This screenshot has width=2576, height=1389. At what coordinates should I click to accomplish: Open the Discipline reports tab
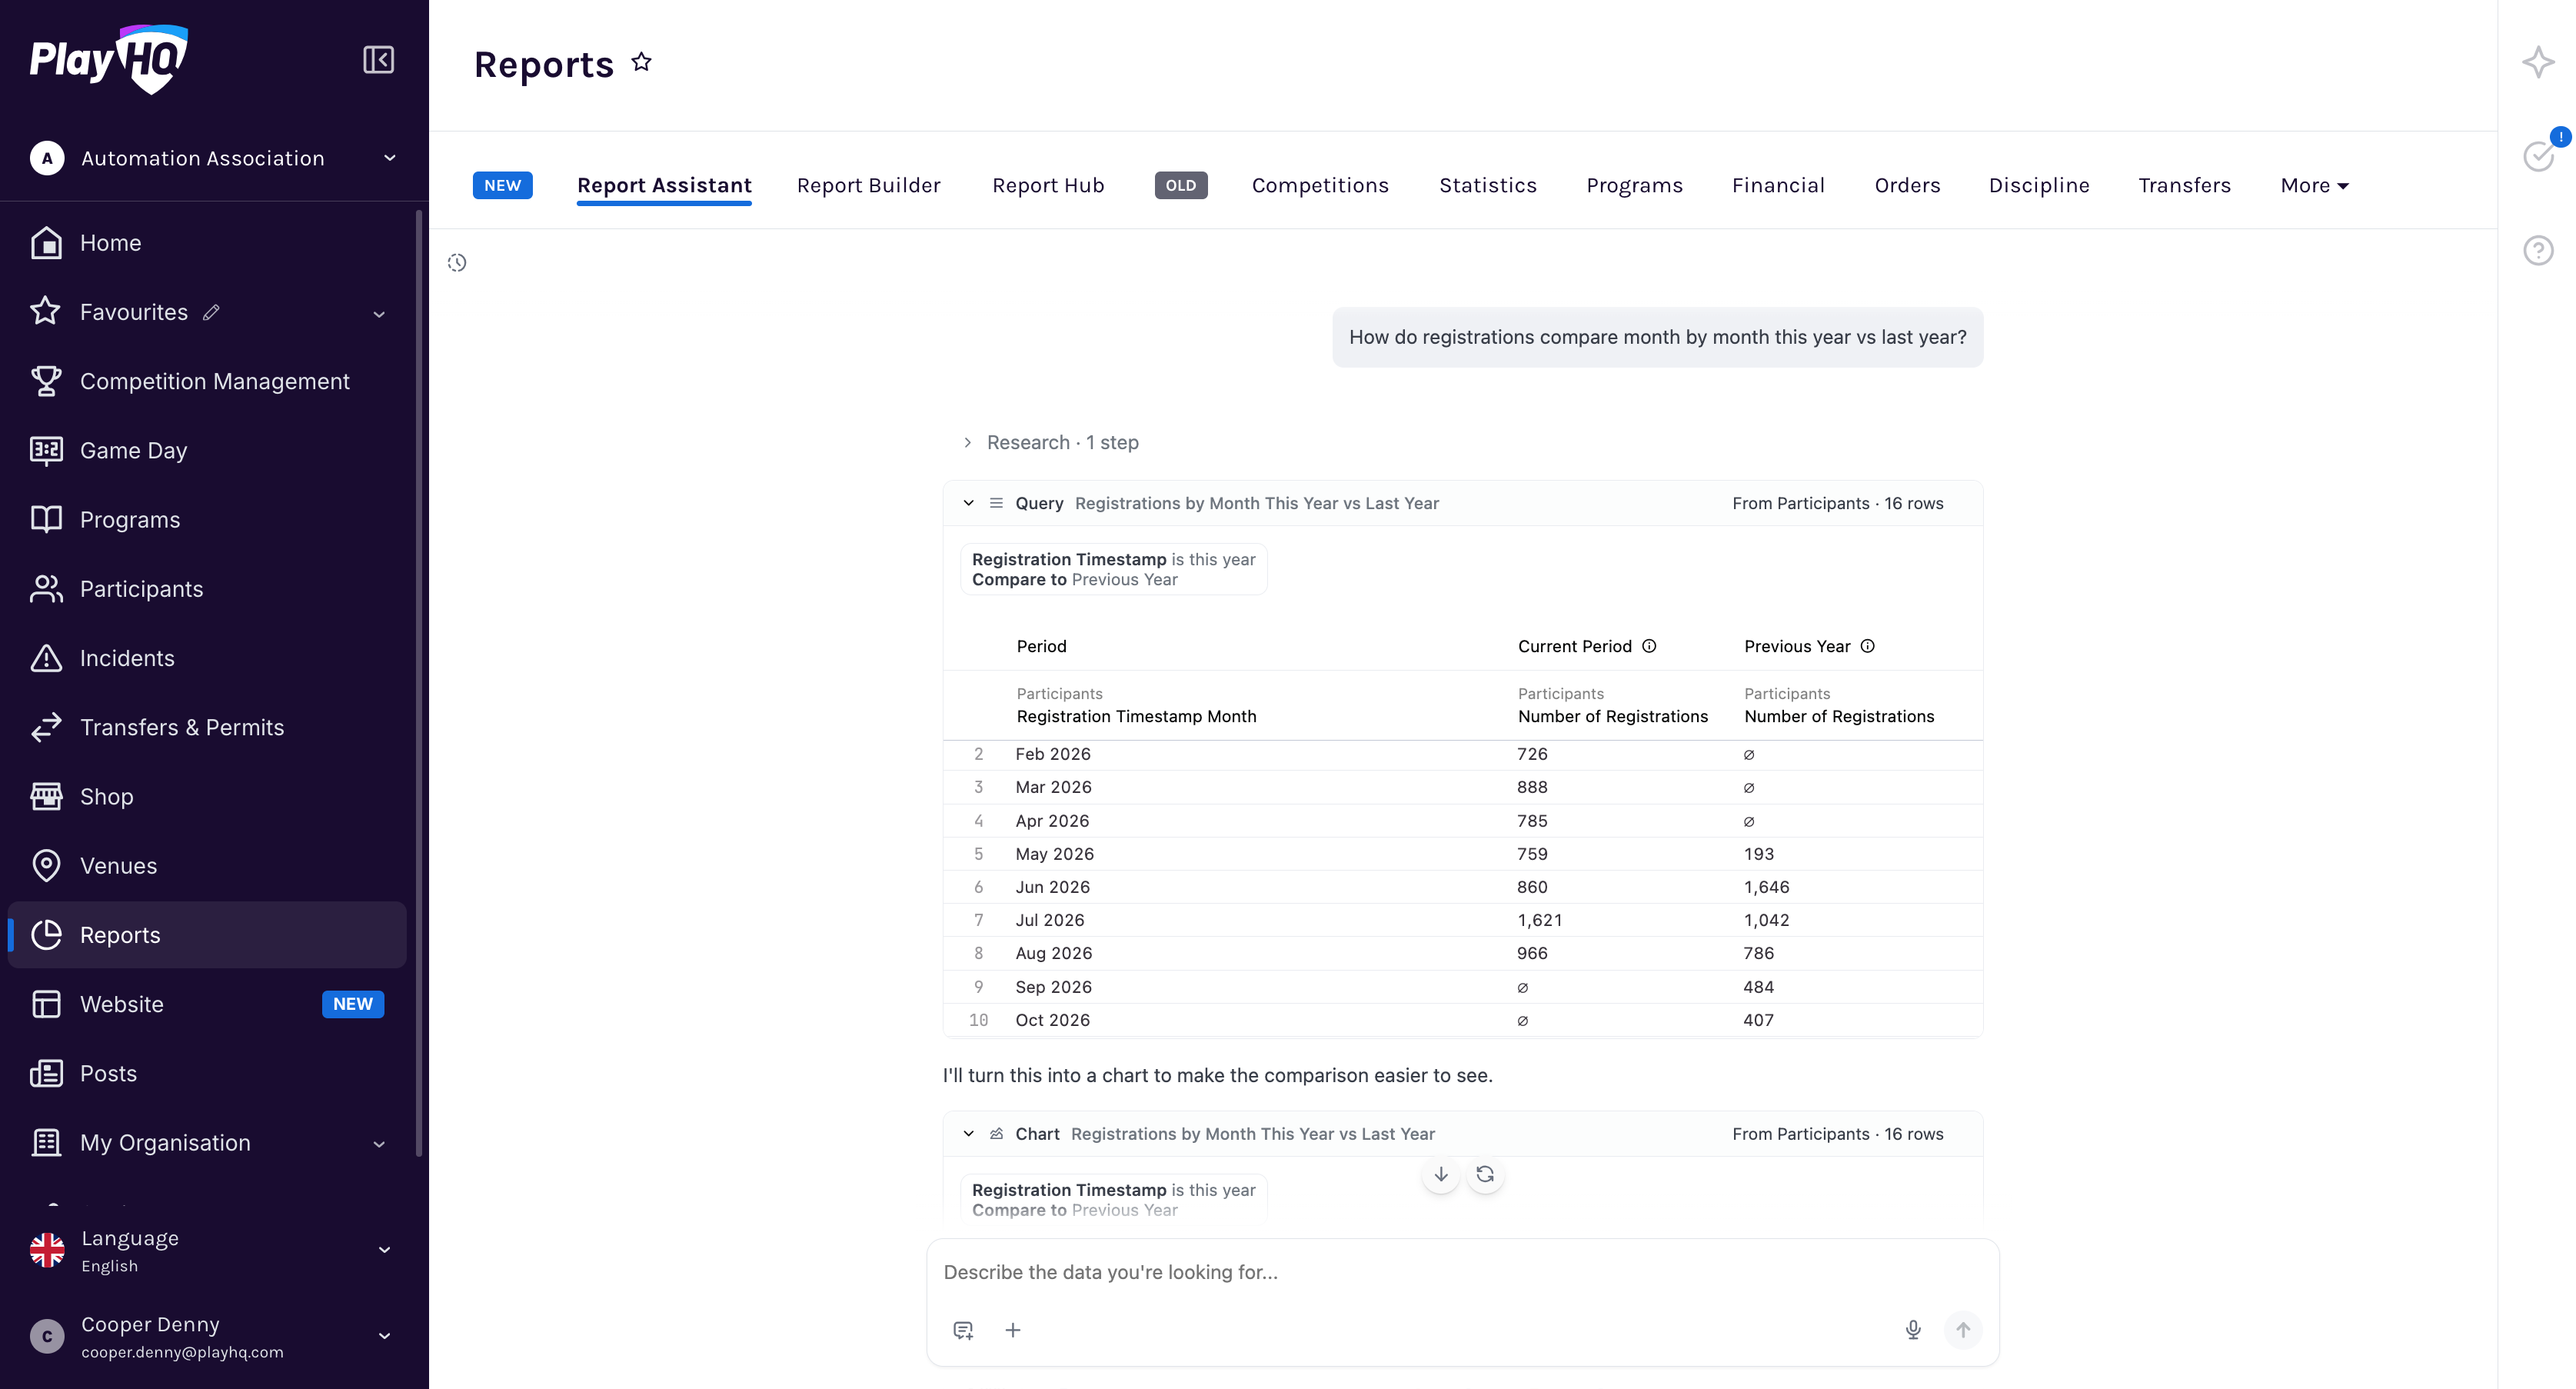click(2039, 186)
